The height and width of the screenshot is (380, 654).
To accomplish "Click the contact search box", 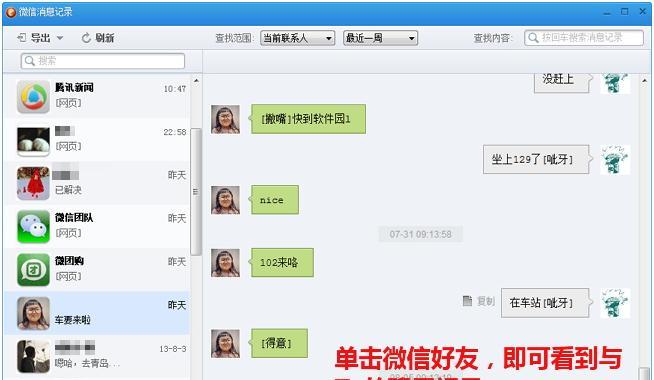I will (x=103, y=61).
